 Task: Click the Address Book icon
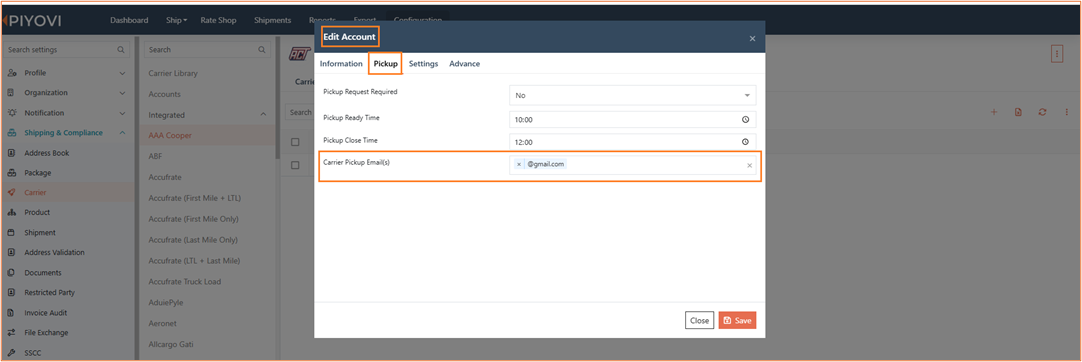[12, 153]
